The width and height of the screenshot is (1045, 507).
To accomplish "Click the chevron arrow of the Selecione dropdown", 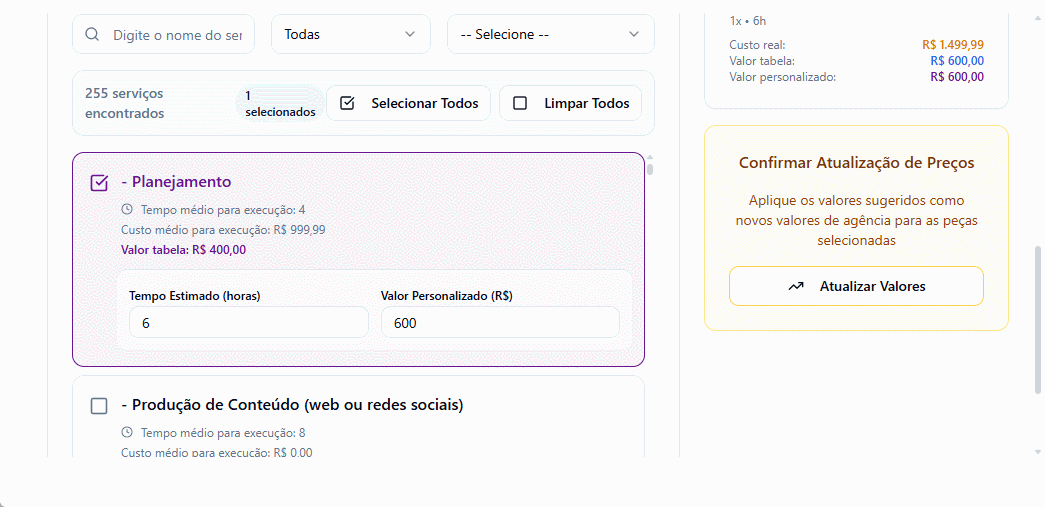I will [634, 34].
